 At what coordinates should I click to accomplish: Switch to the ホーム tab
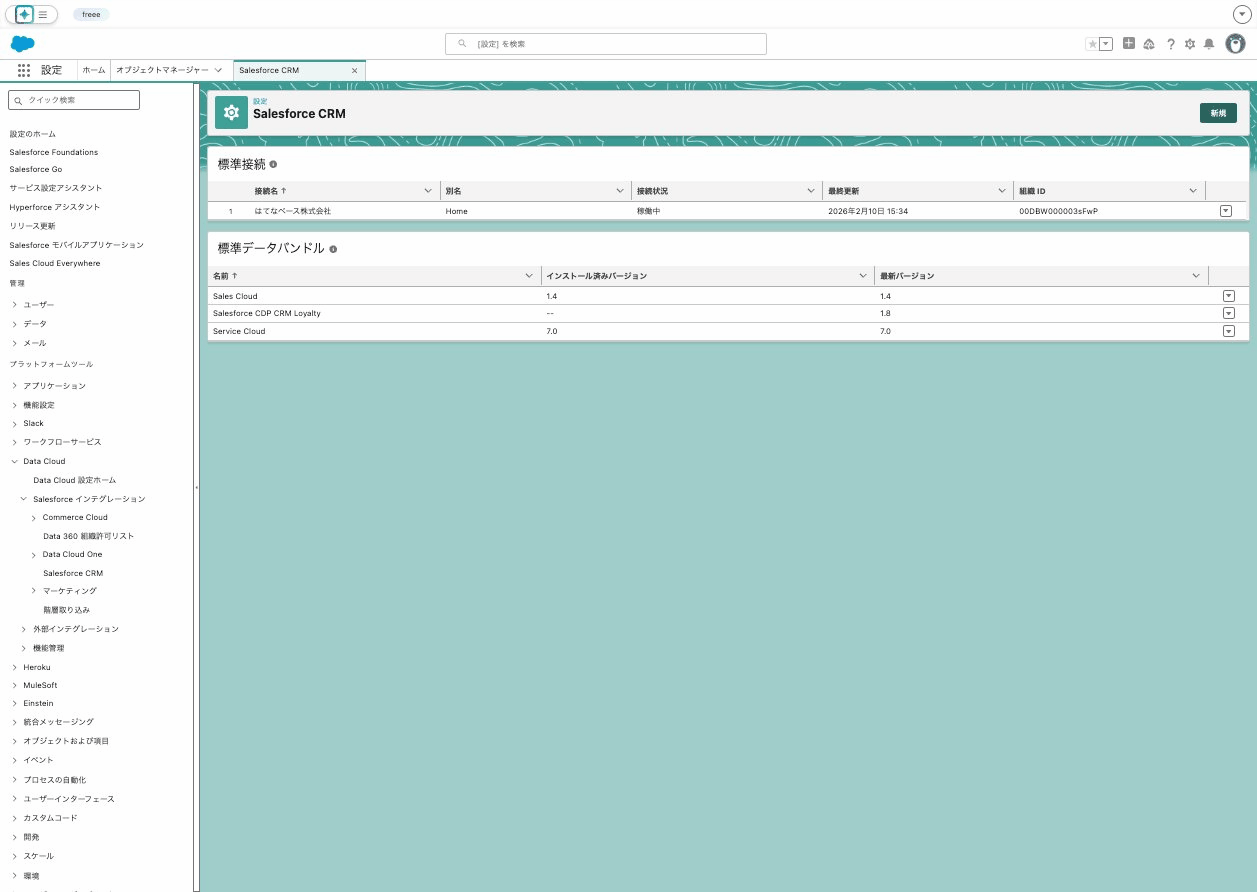(93, 70)
